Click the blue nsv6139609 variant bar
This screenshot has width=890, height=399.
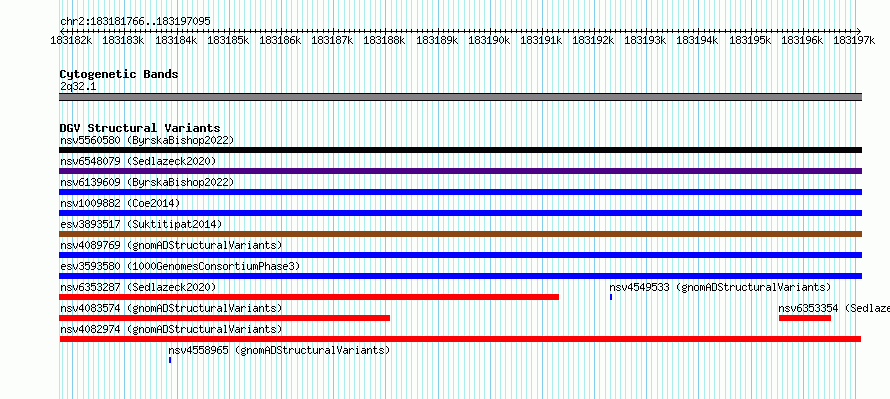(x=460, y=192)
